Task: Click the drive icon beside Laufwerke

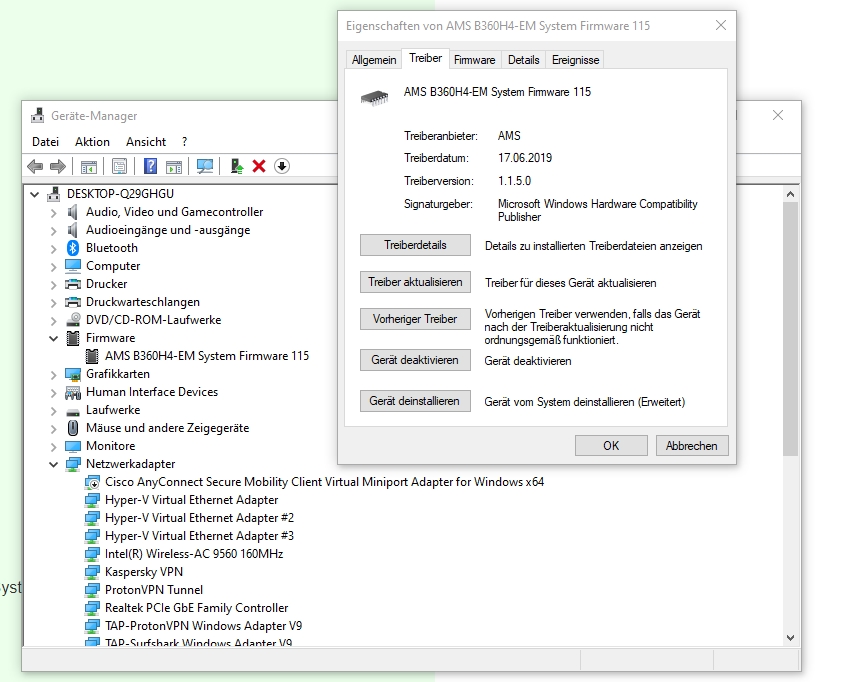Action: click(73, 412)
